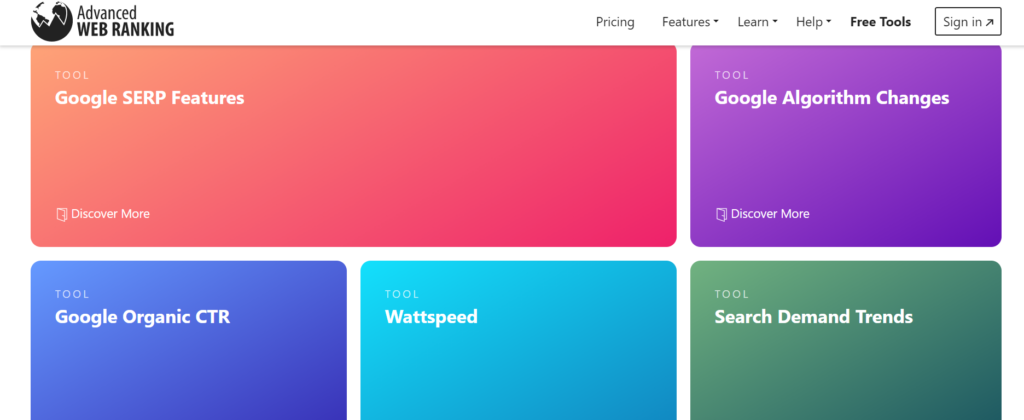The height and width of the screenshot is (420, 1024).
Task: Click the Advanced WEB RANKING wordmark text
Action: click(x=125, y=22)
